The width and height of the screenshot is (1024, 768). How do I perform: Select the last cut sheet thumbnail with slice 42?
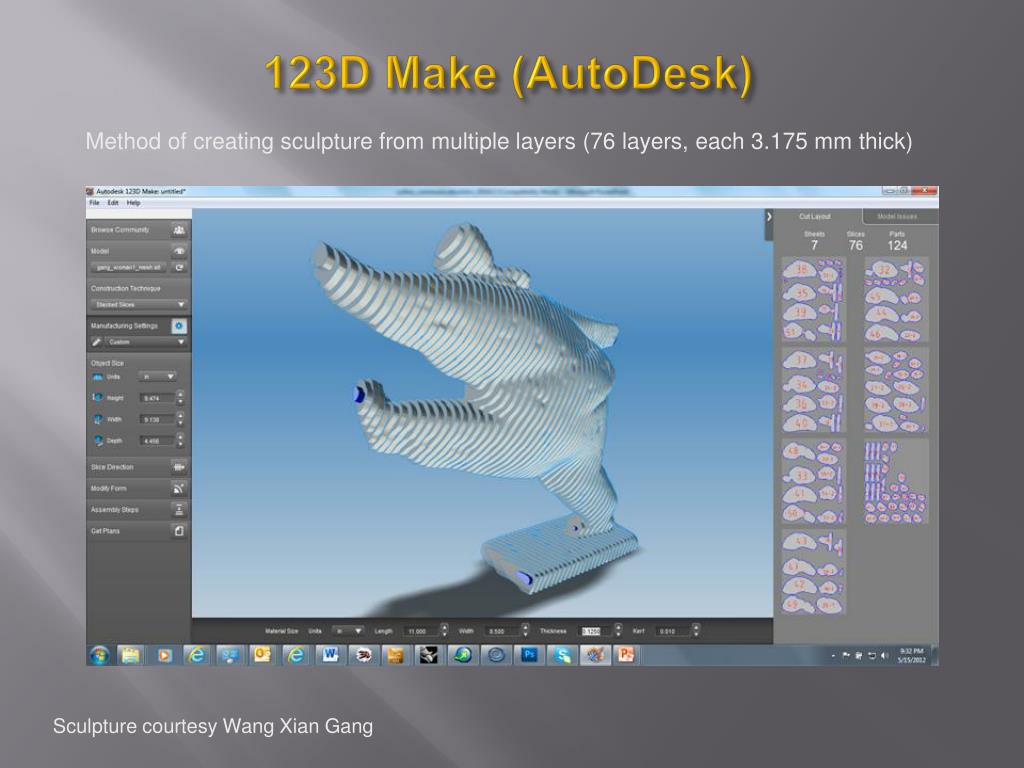pyautogui.click(x=814, y=572)
